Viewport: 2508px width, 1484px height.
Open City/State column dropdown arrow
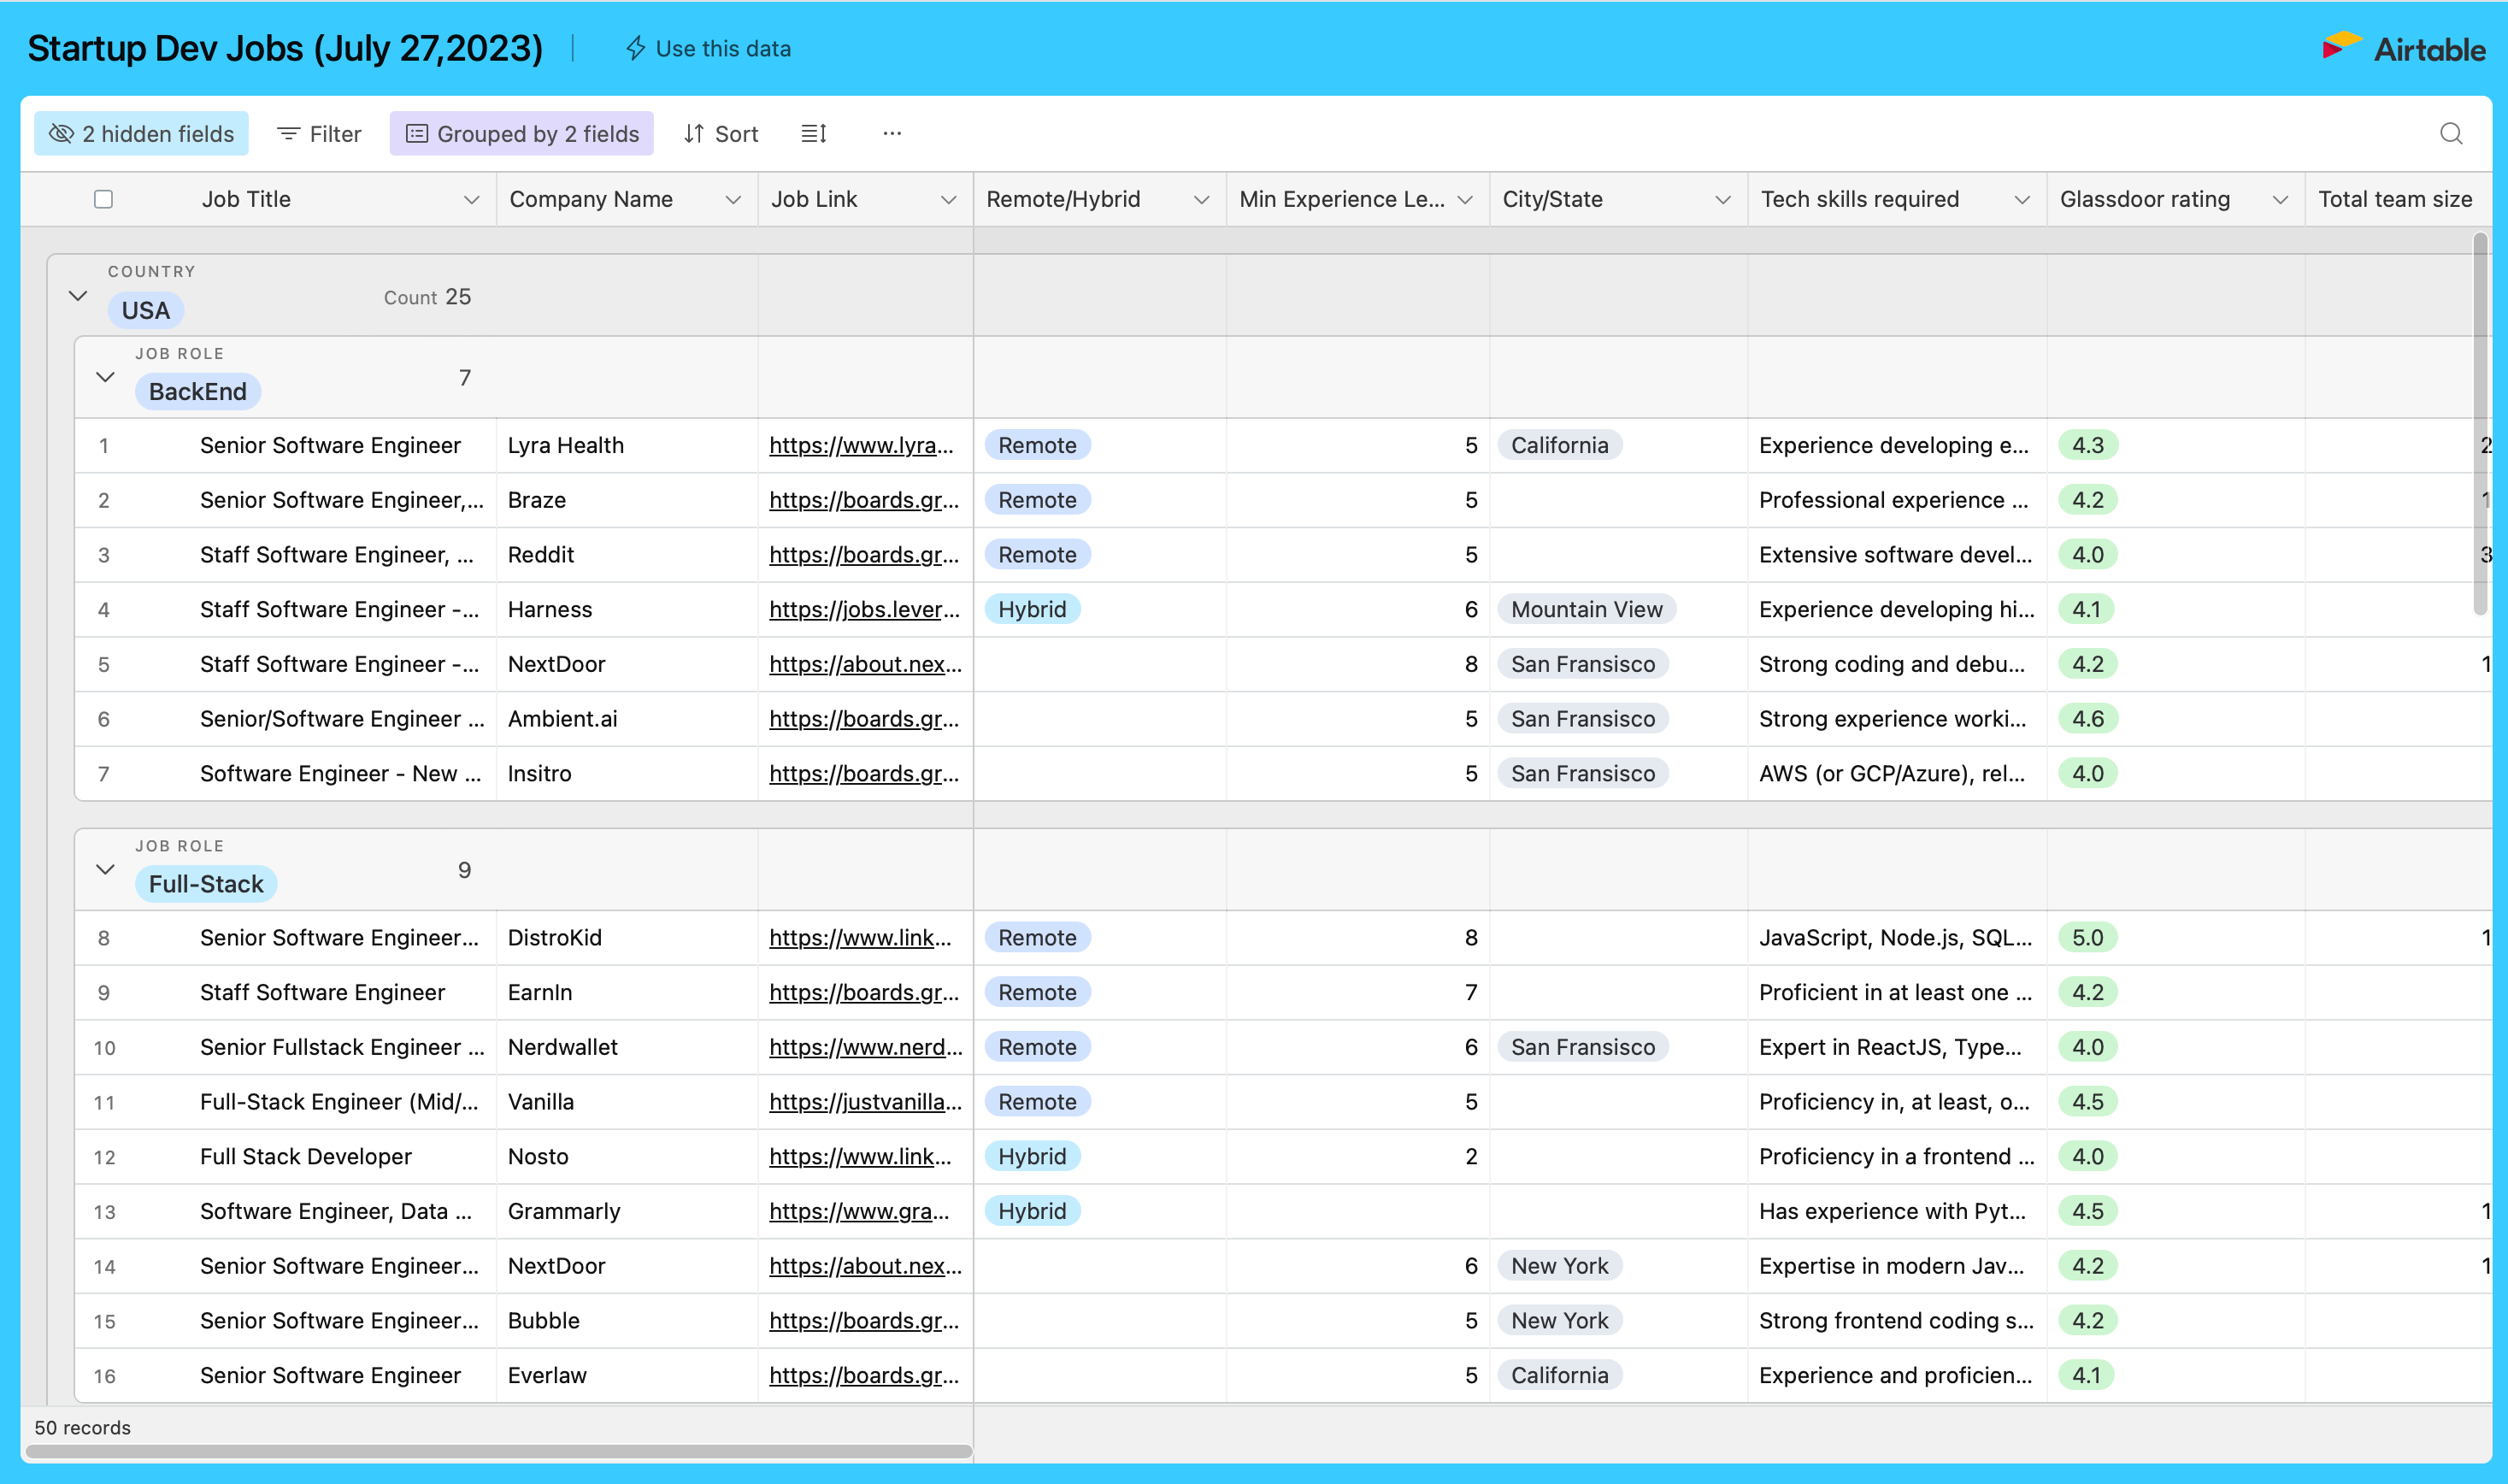(1722, 199)
